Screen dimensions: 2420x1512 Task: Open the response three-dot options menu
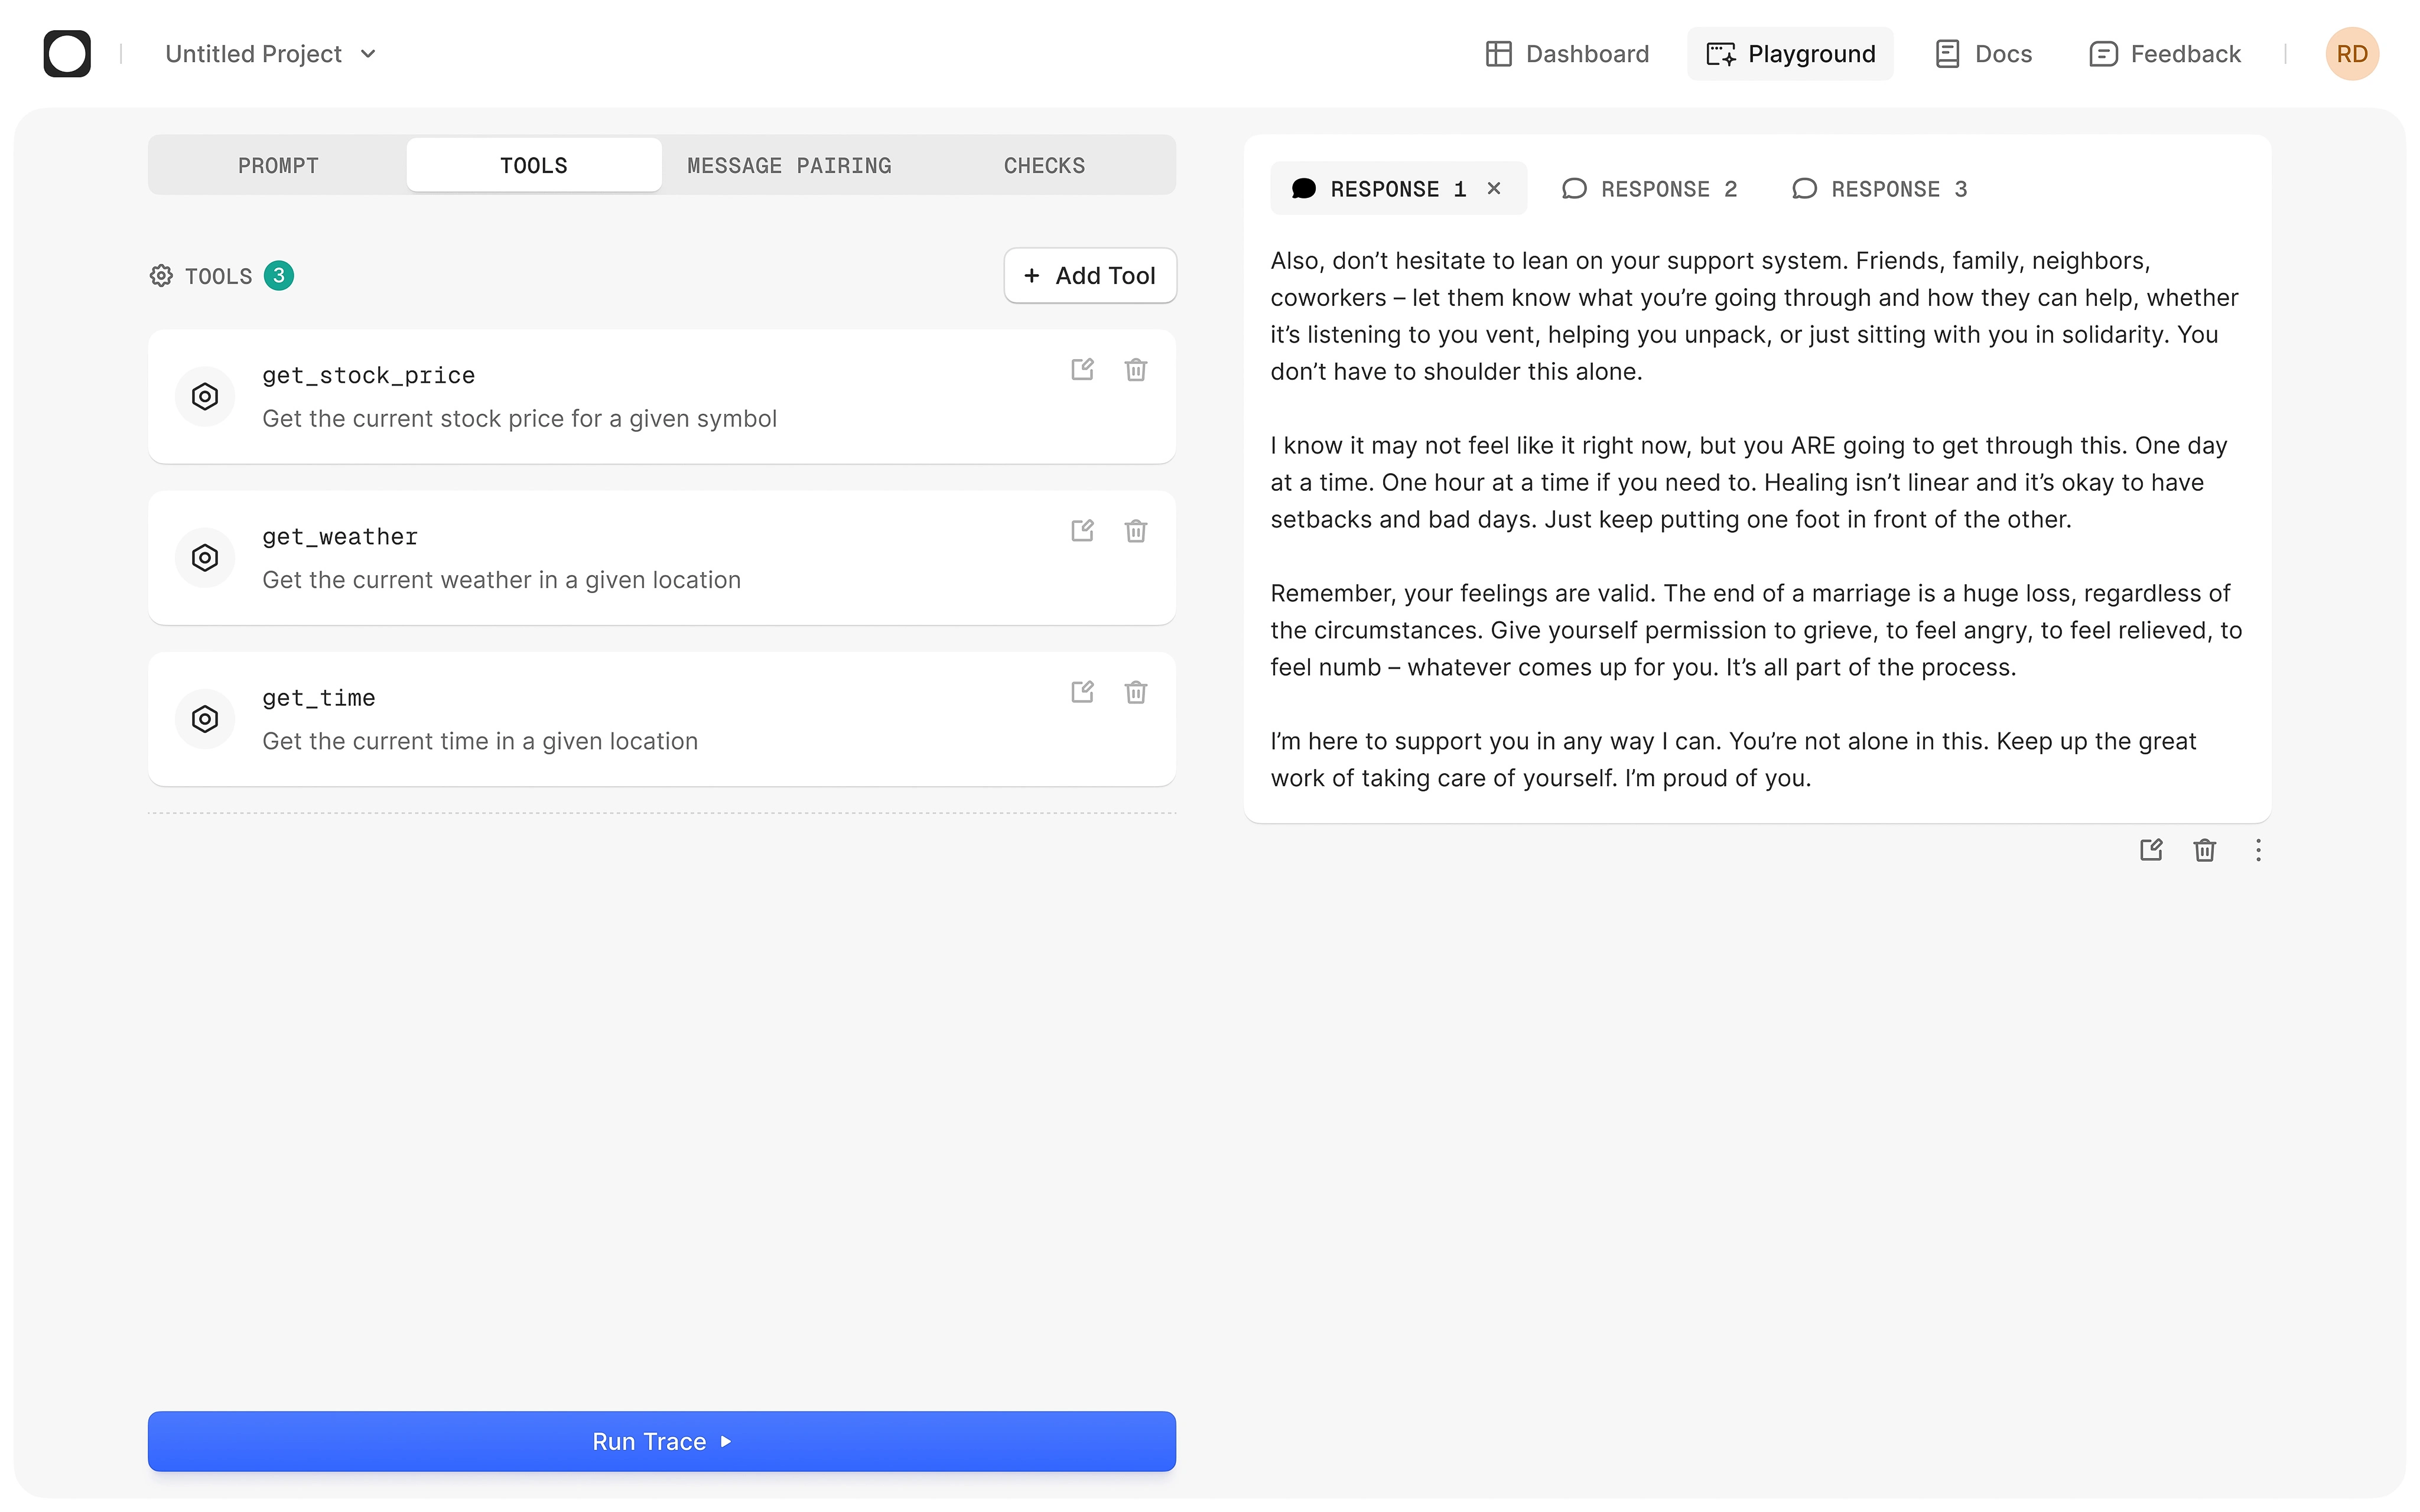pyautogui.click(x=2258, y=850)
